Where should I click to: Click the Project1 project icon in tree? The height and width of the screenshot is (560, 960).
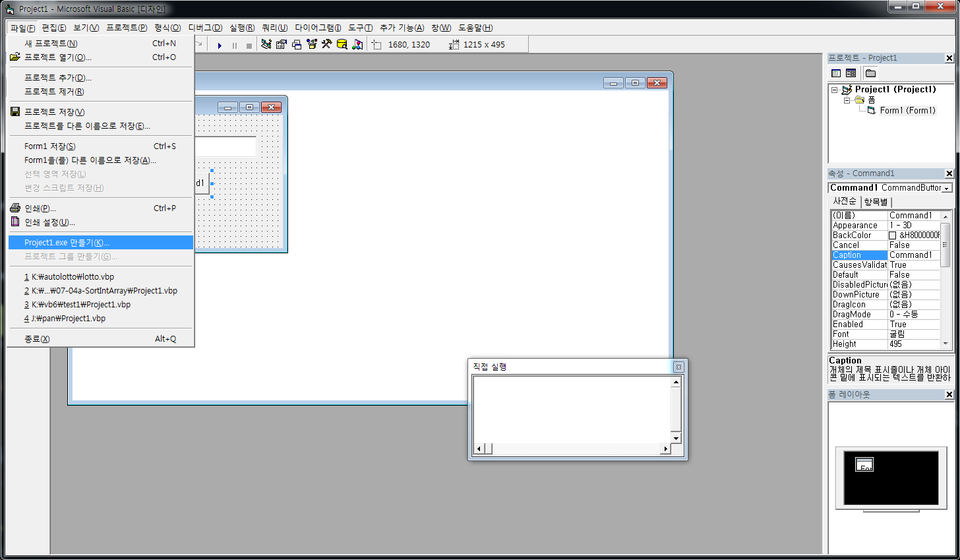click(847, 89)
